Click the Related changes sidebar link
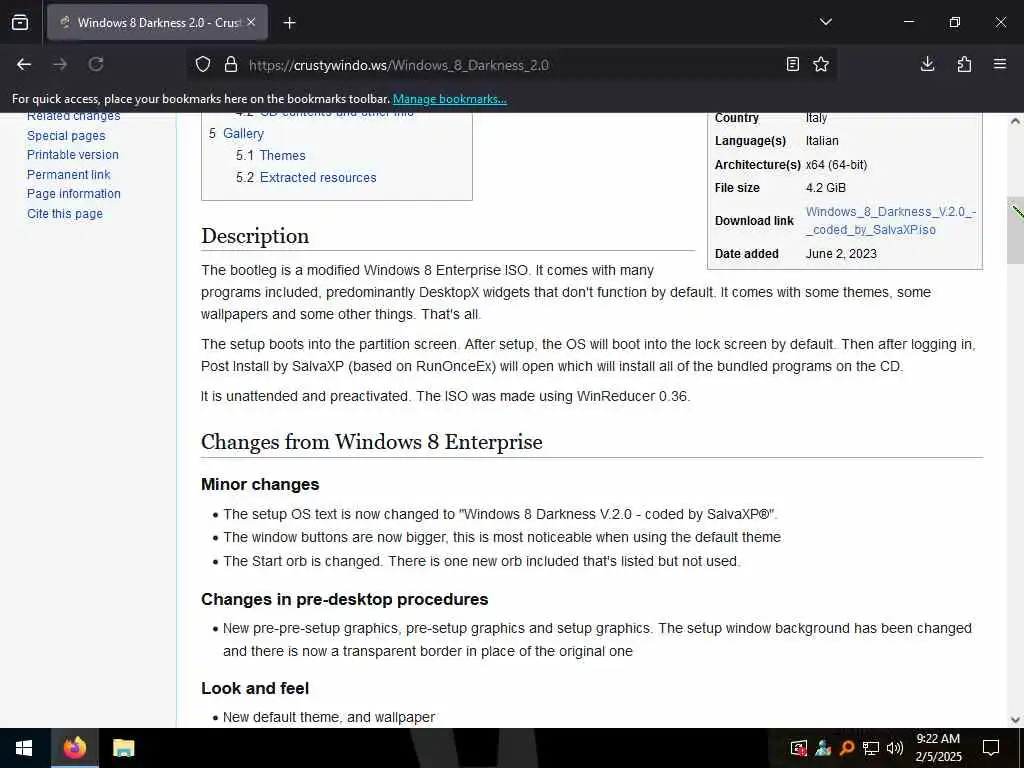 click(x=73, y=117)
